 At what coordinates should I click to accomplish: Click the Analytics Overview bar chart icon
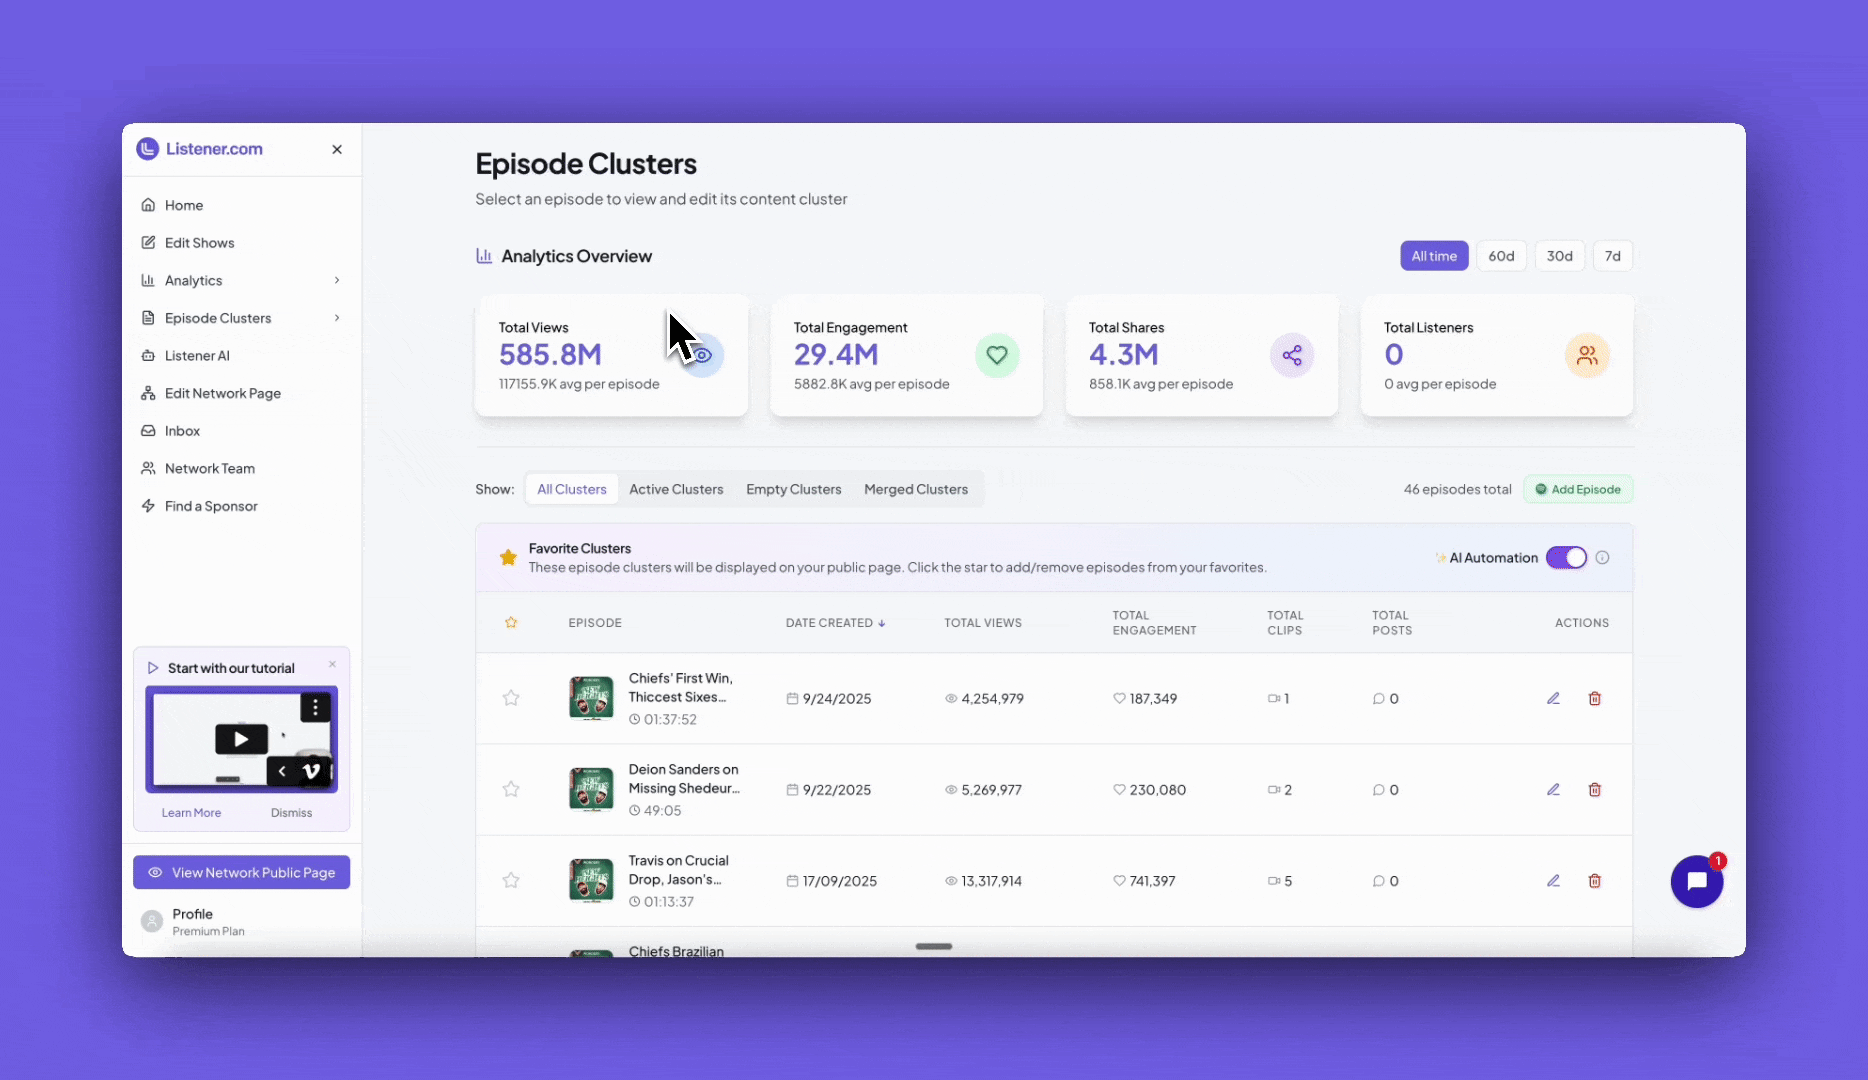(x=484, y=256)
